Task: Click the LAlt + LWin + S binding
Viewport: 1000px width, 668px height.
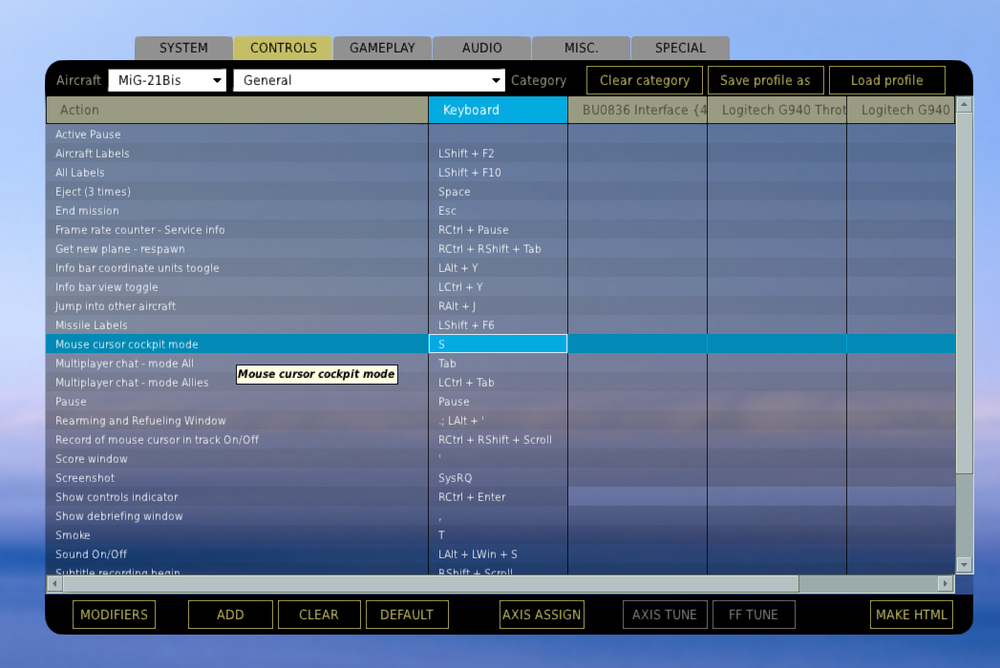Action: [x=498, y=554]
